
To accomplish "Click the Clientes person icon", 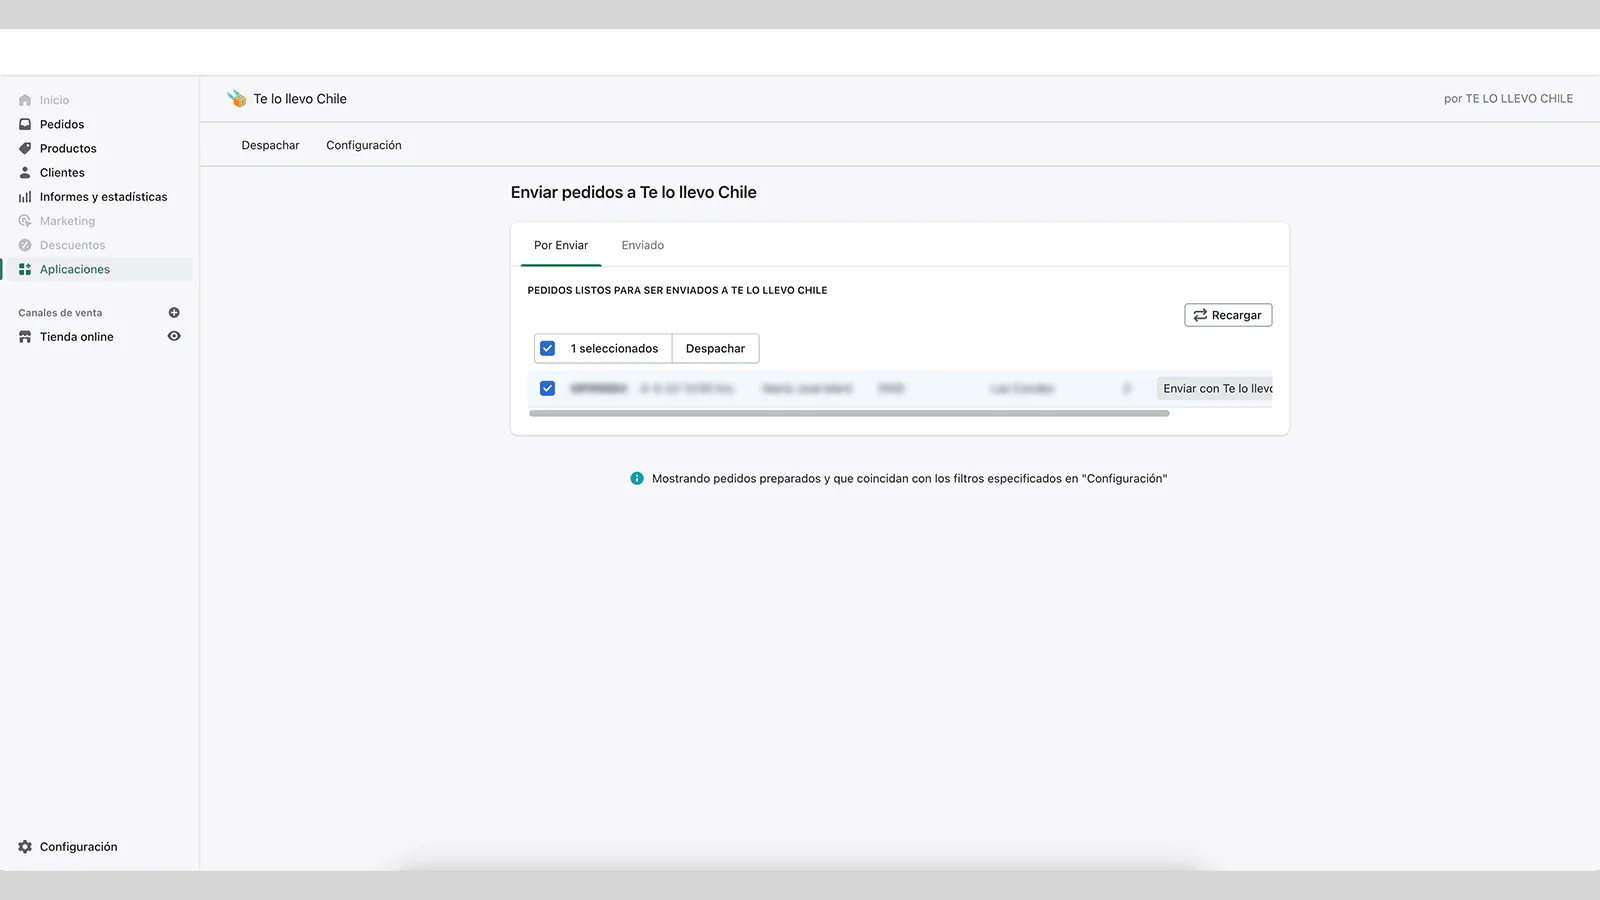I will [25, 172].
